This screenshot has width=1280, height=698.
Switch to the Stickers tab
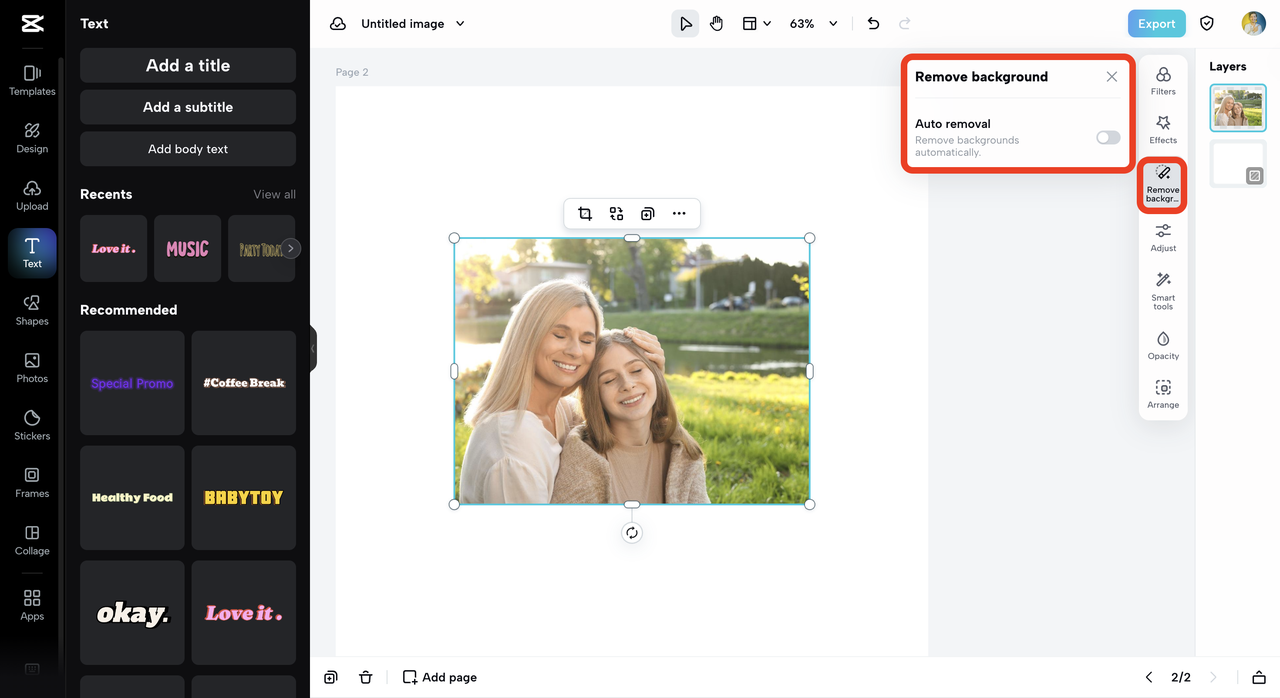(32, 424)
